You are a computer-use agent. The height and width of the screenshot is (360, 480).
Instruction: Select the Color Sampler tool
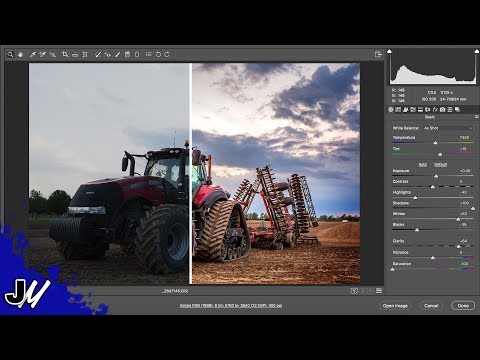(x=42, y=54)
